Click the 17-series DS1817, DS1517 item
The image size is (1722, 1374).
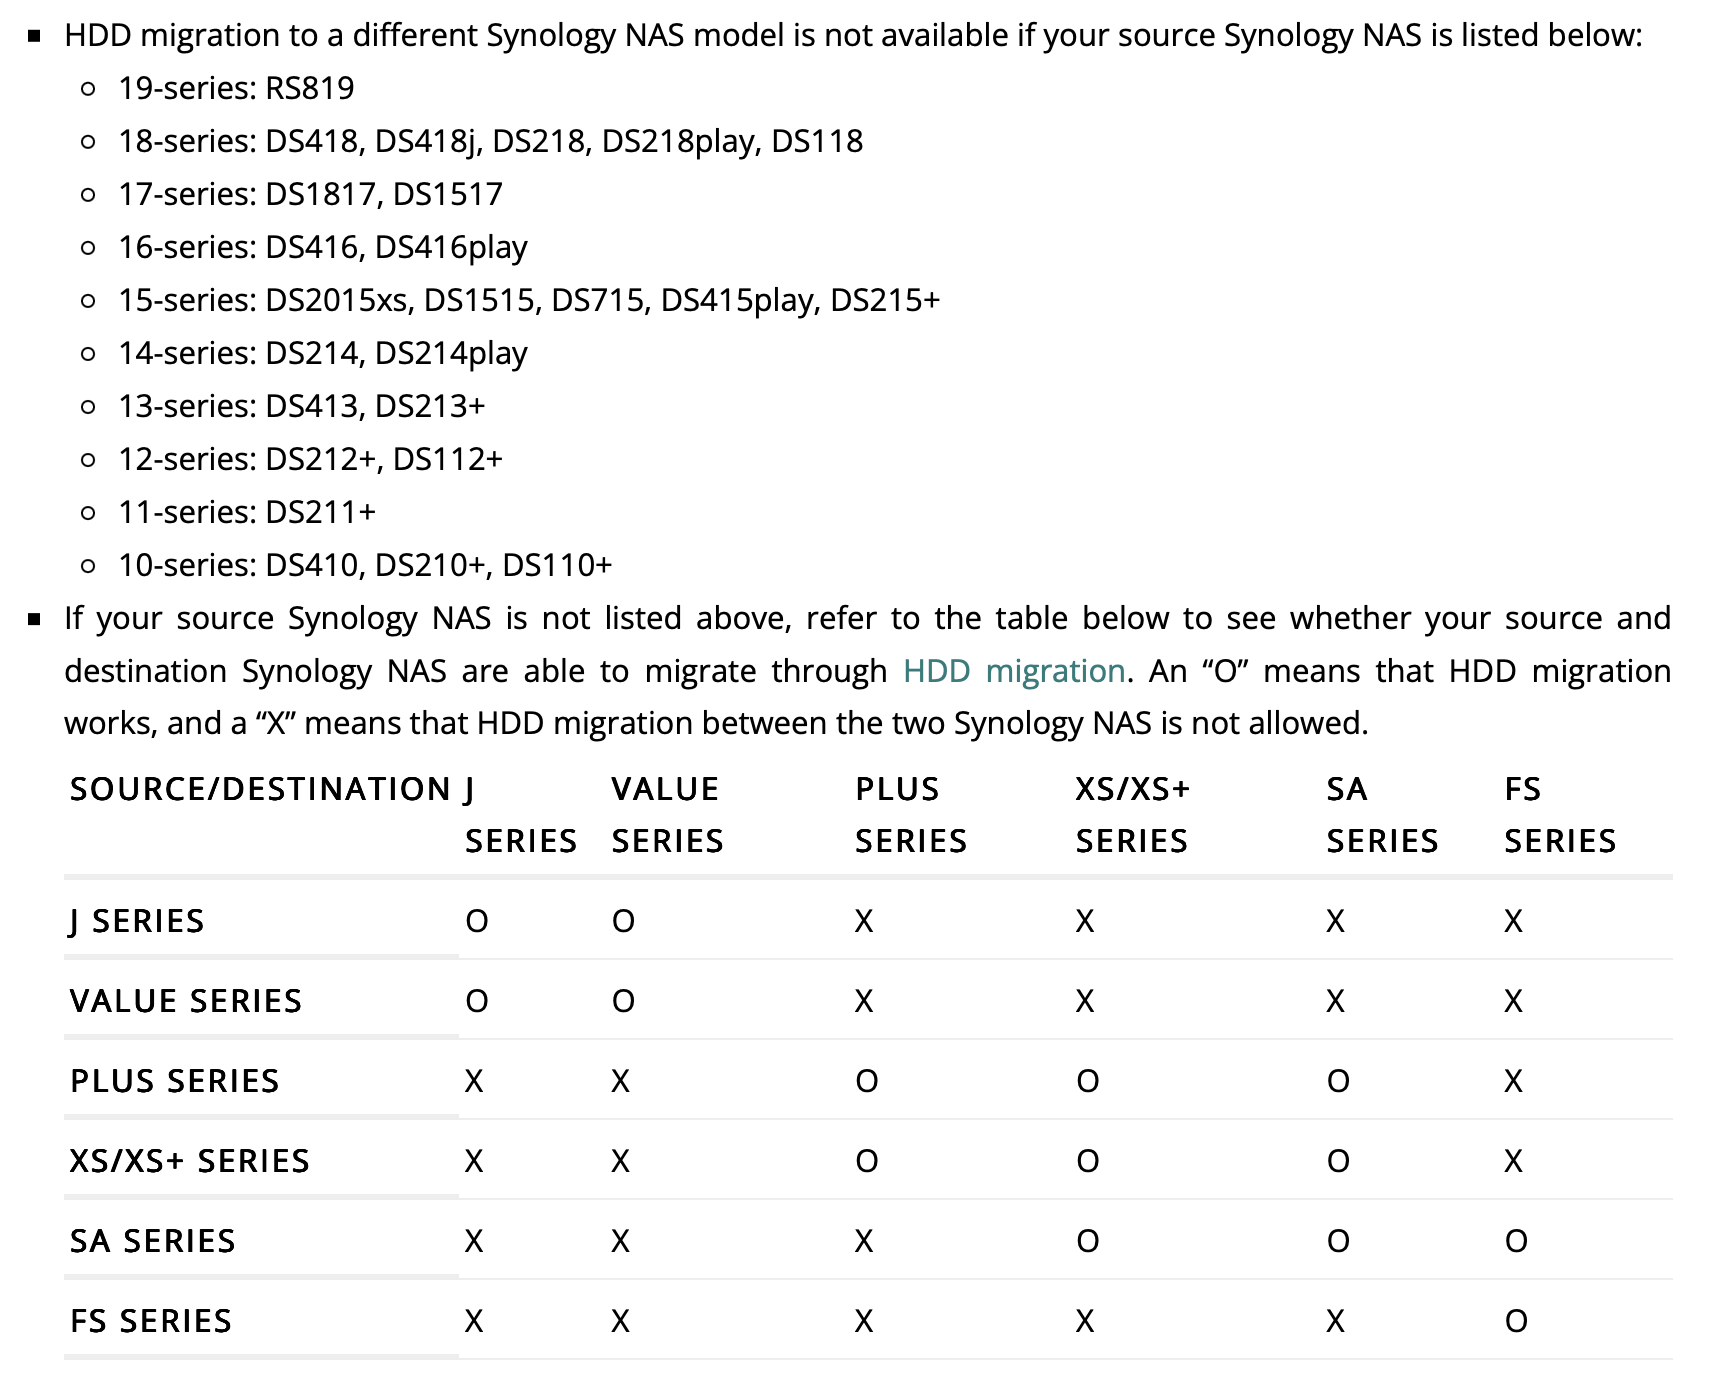tap(310, 194)
